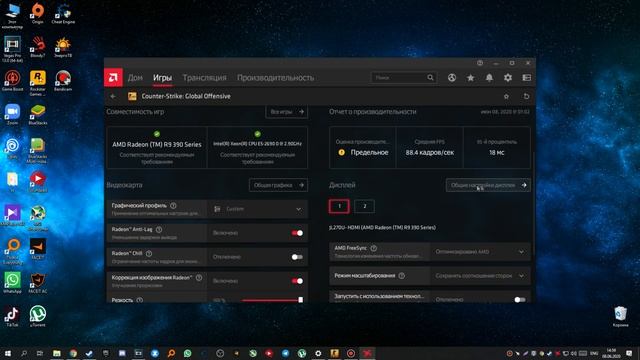
Task: Go back using the left arrow icon
Action: [113, 96]
